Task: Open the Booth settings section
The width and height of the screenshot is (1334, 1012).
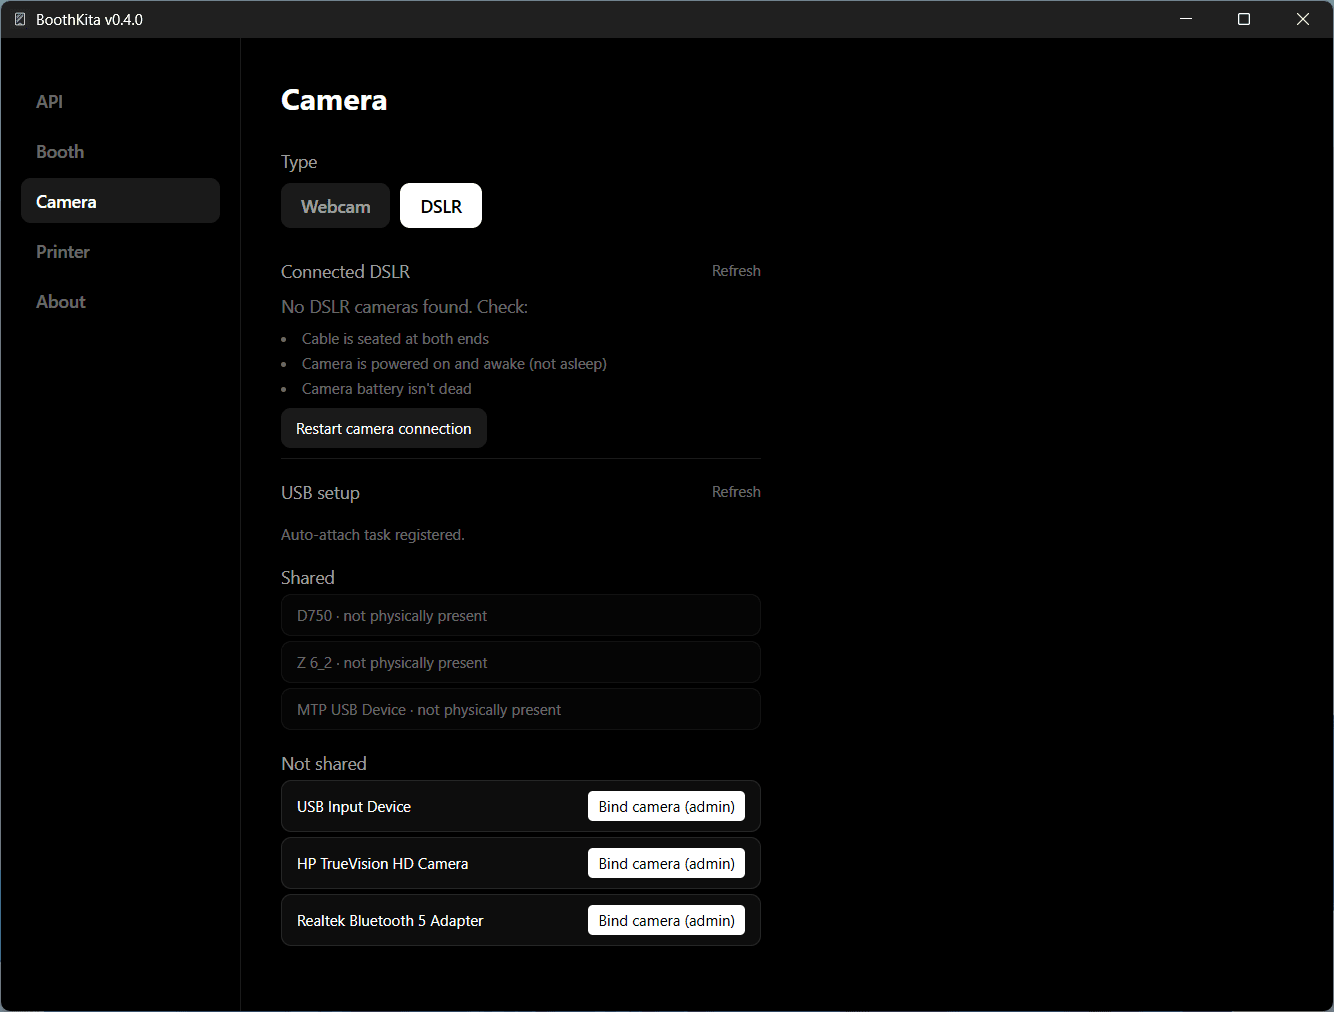Action: [x=120, y=151]
